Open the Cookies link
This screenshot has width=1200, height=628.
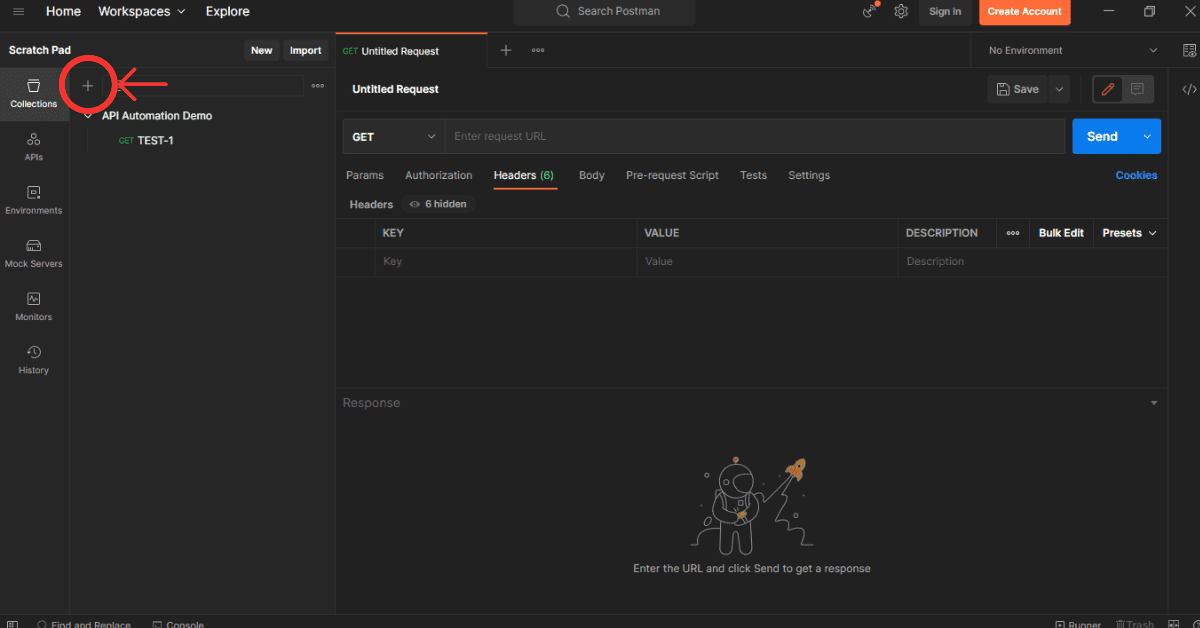coord(1136,175)
